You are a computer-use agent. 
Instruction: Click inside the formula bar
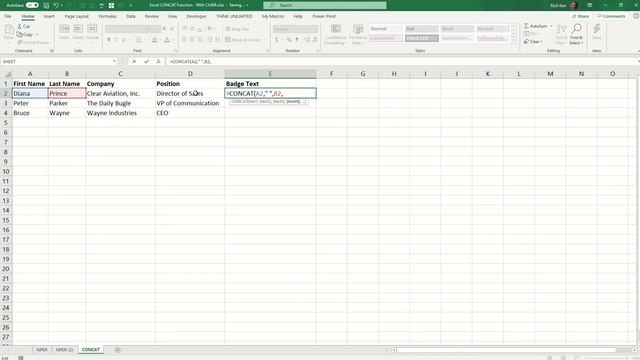tap(402, 61)
